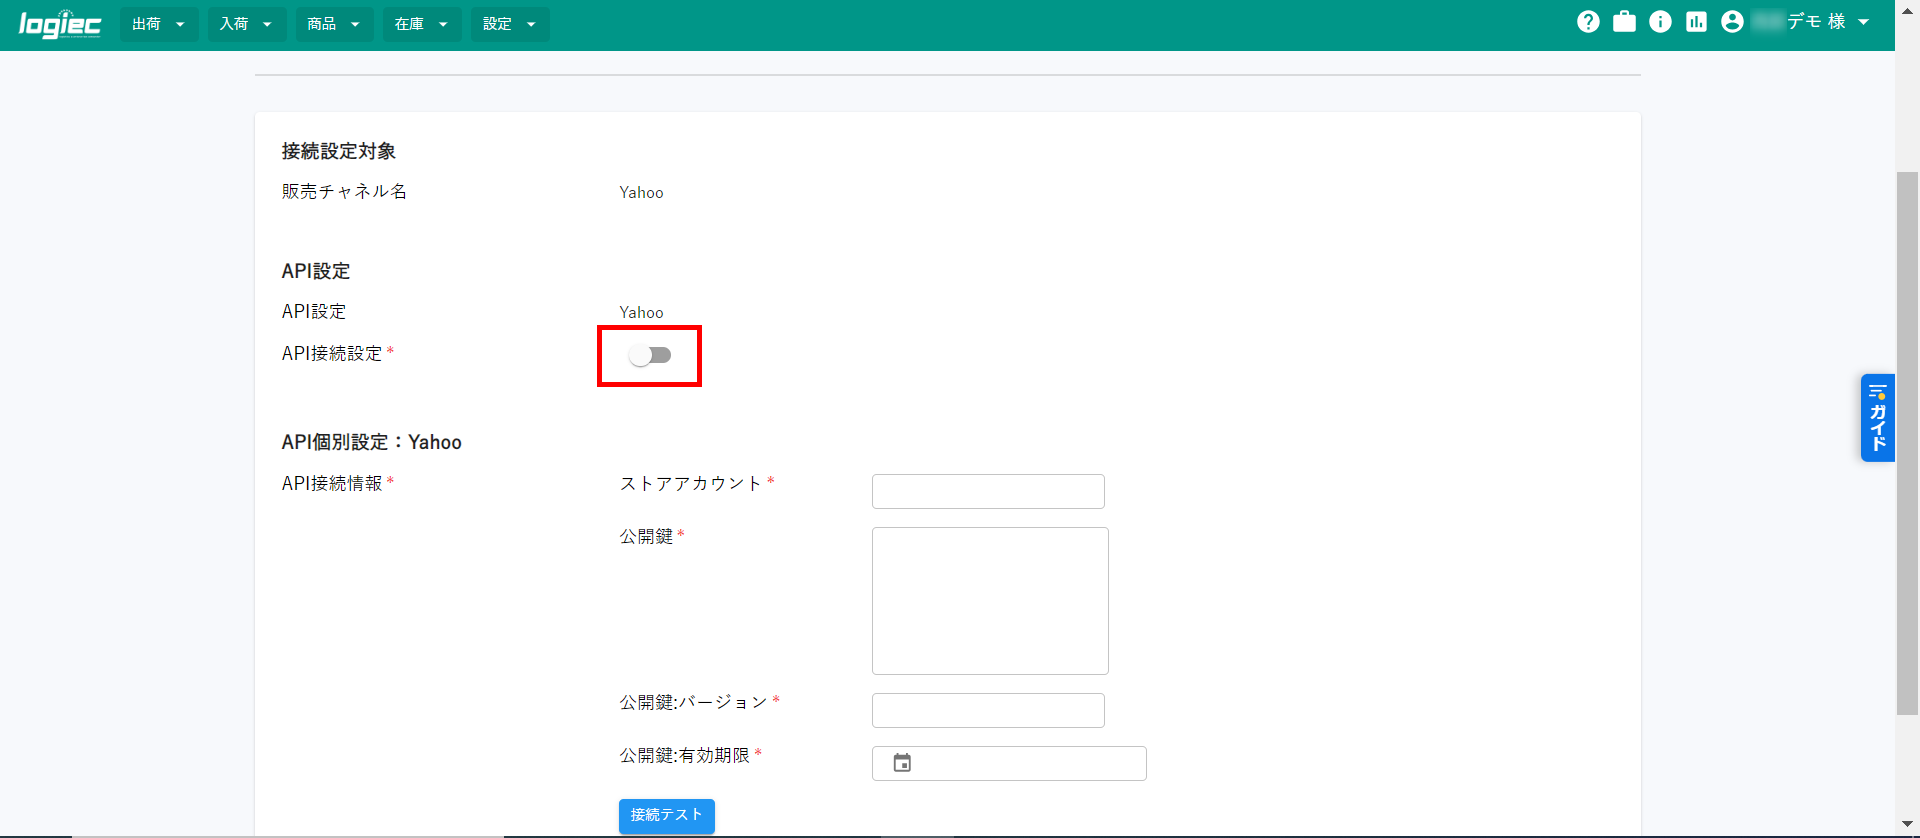
Task: Expand the 入荷 dropdown menu
Action: click(246, 24)
